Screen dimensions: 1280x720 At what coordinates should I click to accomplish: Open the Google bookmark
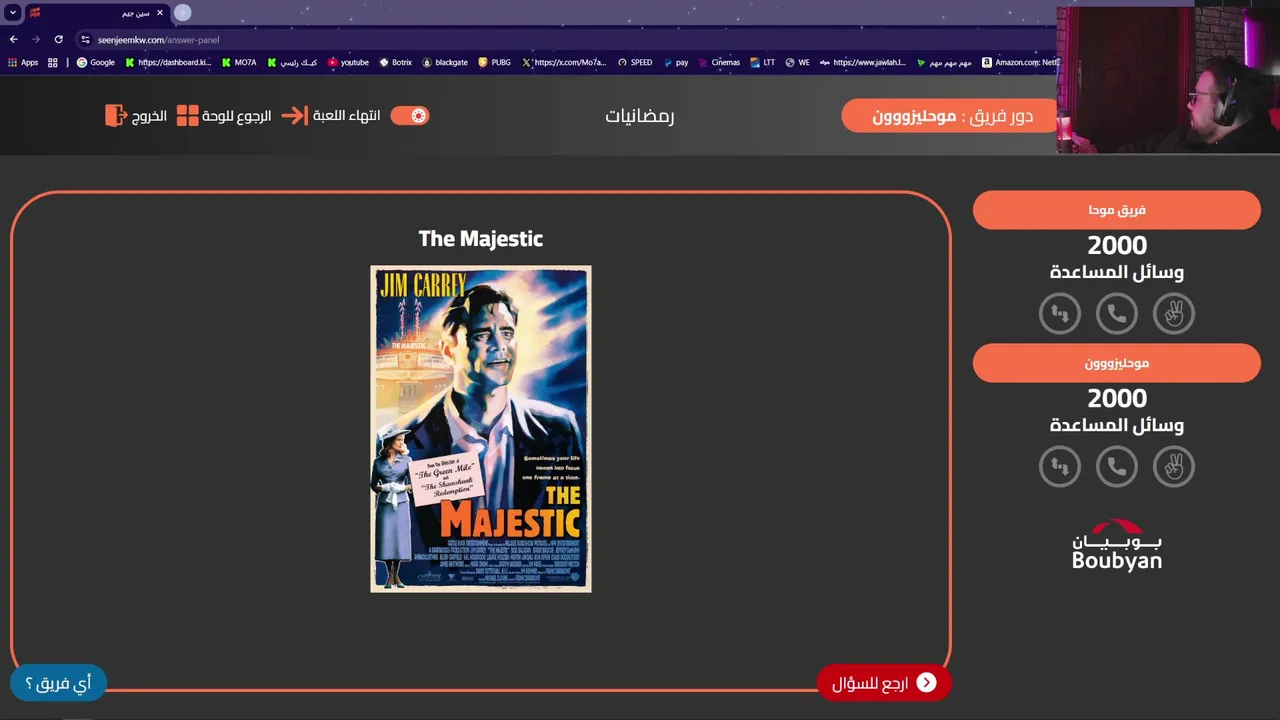tap(96, 62)
